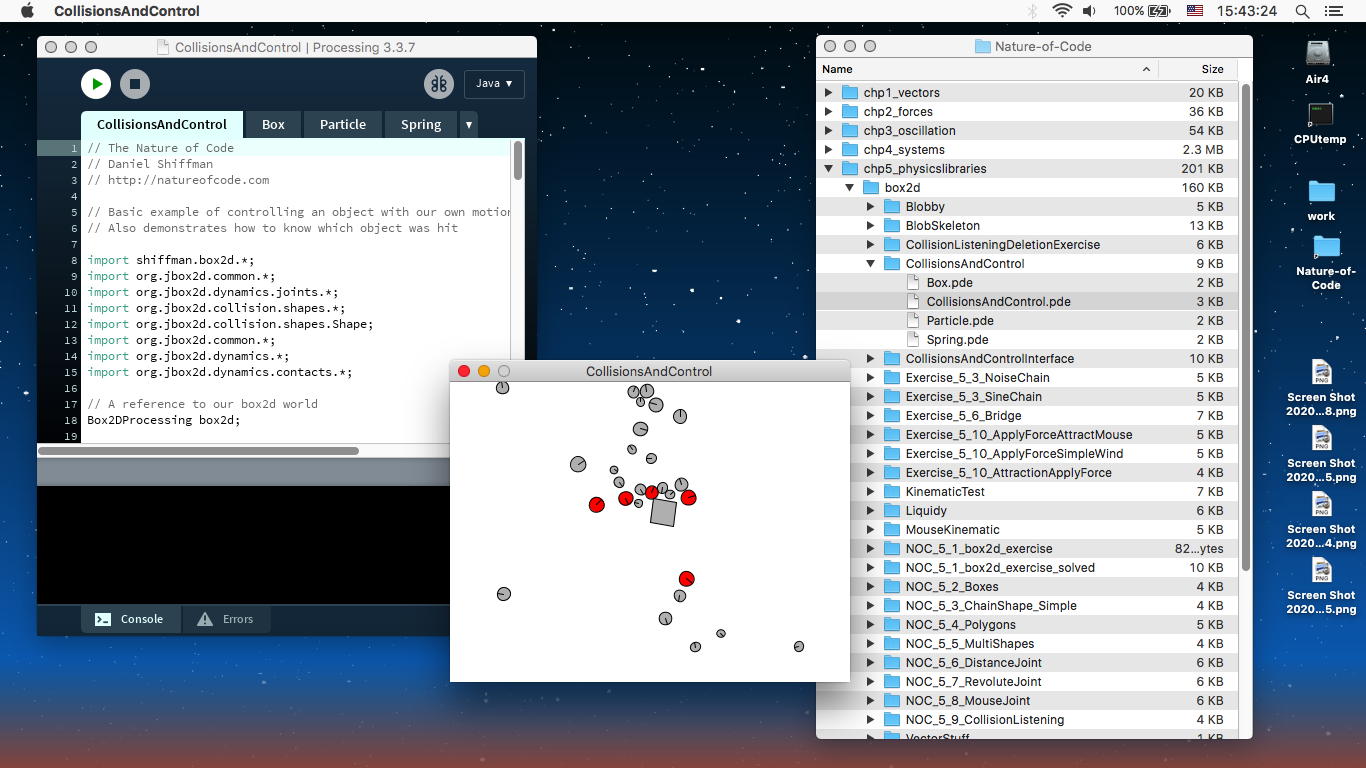
Task: Open the Bluetooth menu bar icon
Action: (1032, 11)
